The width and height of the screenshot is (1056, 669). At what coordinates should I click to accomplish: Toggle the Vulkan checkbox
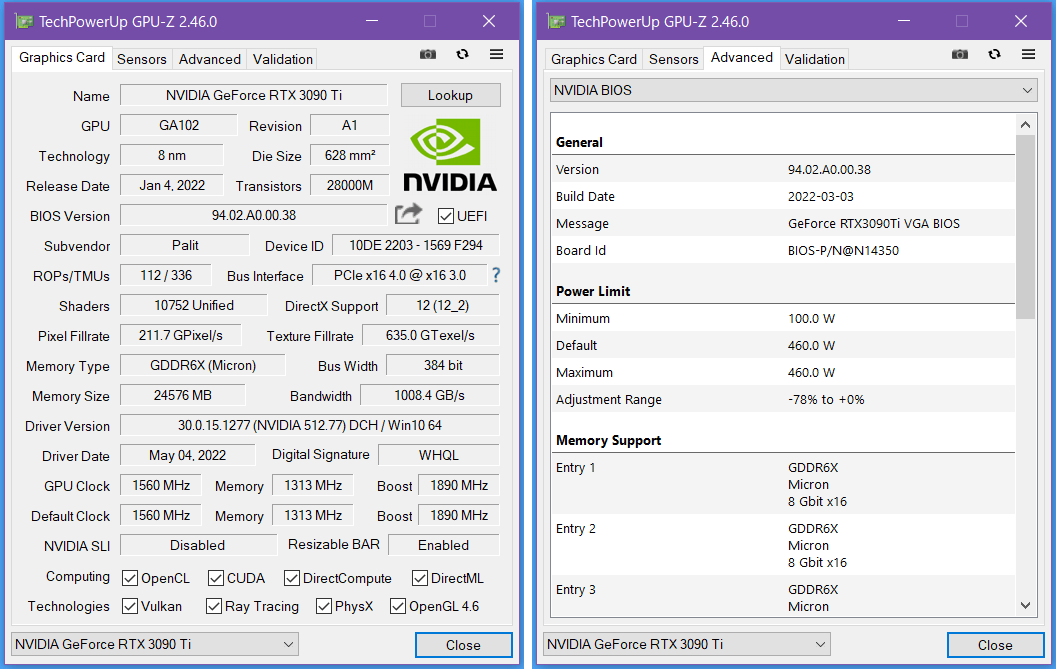pyautogui.click(x=130, y=606)
